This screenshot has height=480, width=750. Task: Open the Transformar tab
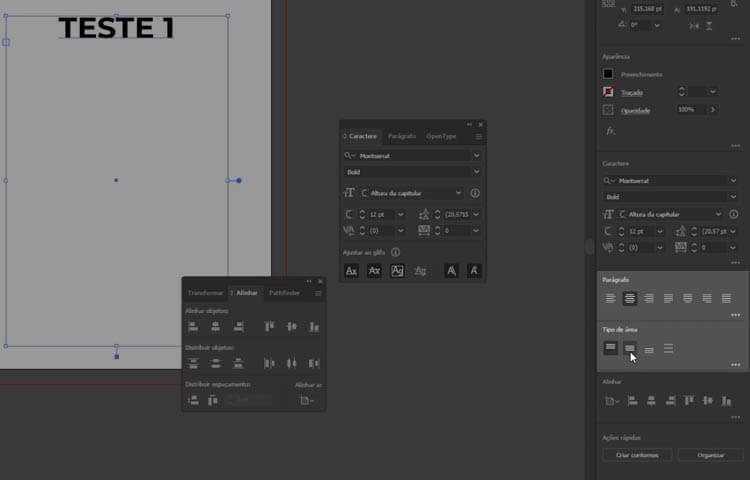pyautogui.click(x=205, y=293)
